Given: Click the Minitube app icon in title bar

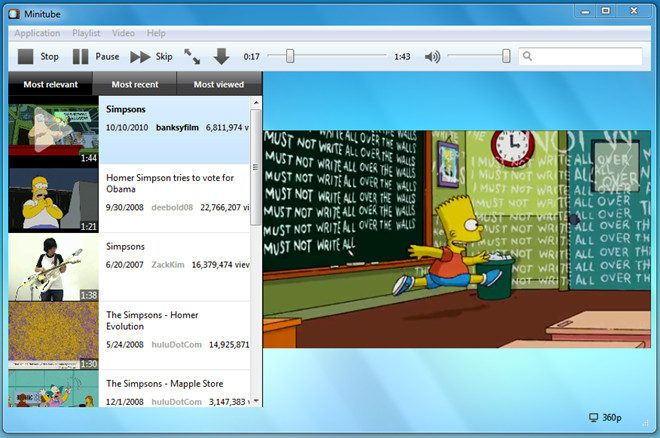Looking at the screenshot, I should [x=14, y=14].
